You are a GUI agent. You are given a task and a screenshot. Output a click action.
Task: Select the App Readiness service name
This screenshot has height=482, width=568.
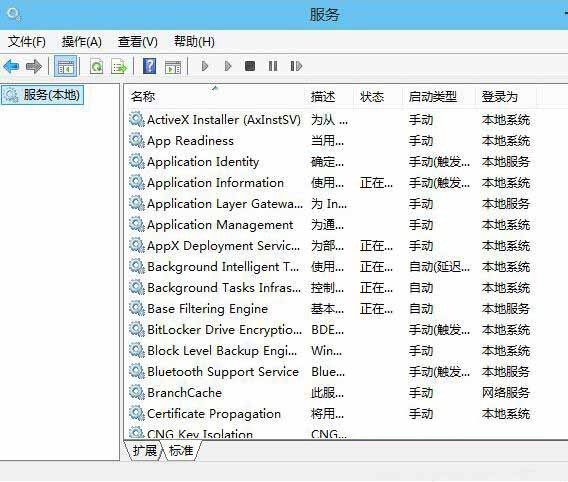tap(191, 141)
